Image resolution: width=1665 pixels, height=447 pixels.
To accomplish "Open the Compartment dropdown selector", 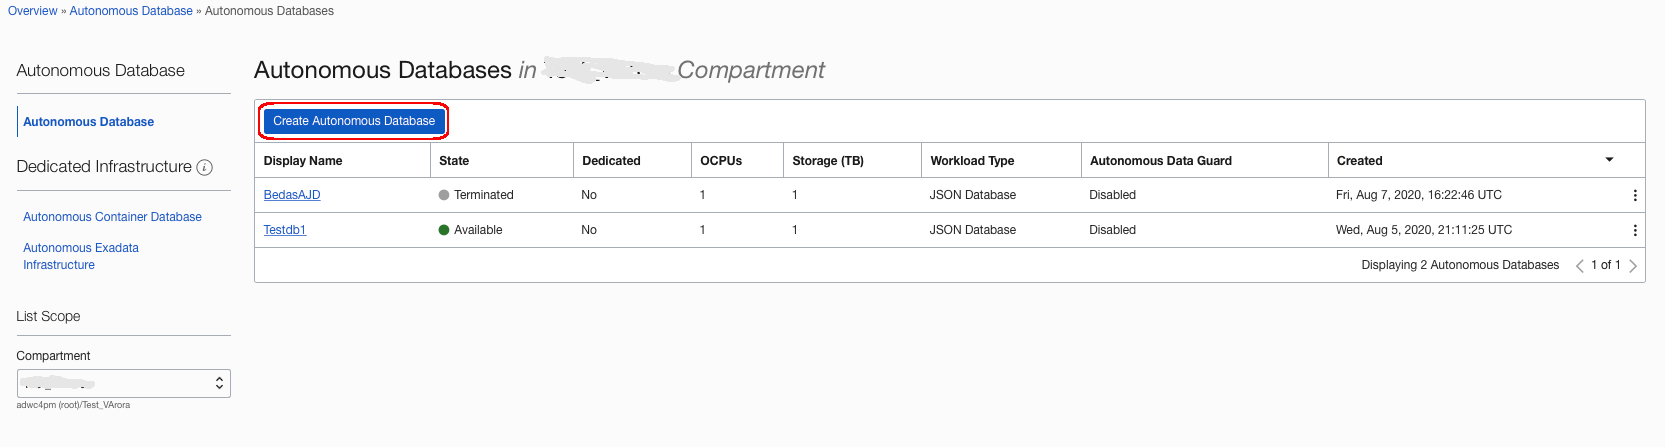I will point(124,383).
